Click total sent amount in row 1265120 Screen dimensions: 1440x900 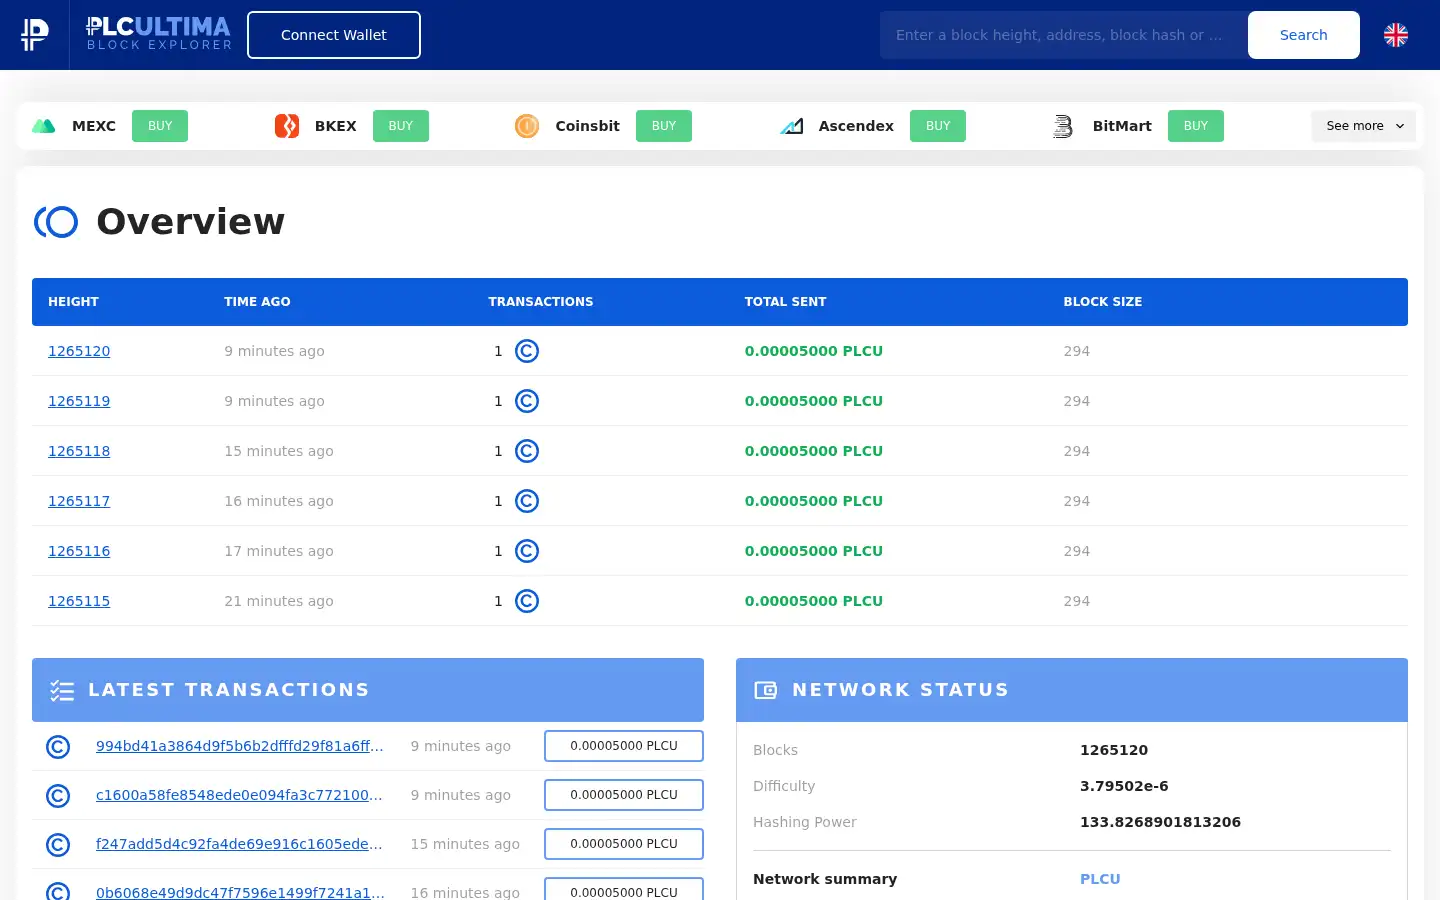pos(814,351)
